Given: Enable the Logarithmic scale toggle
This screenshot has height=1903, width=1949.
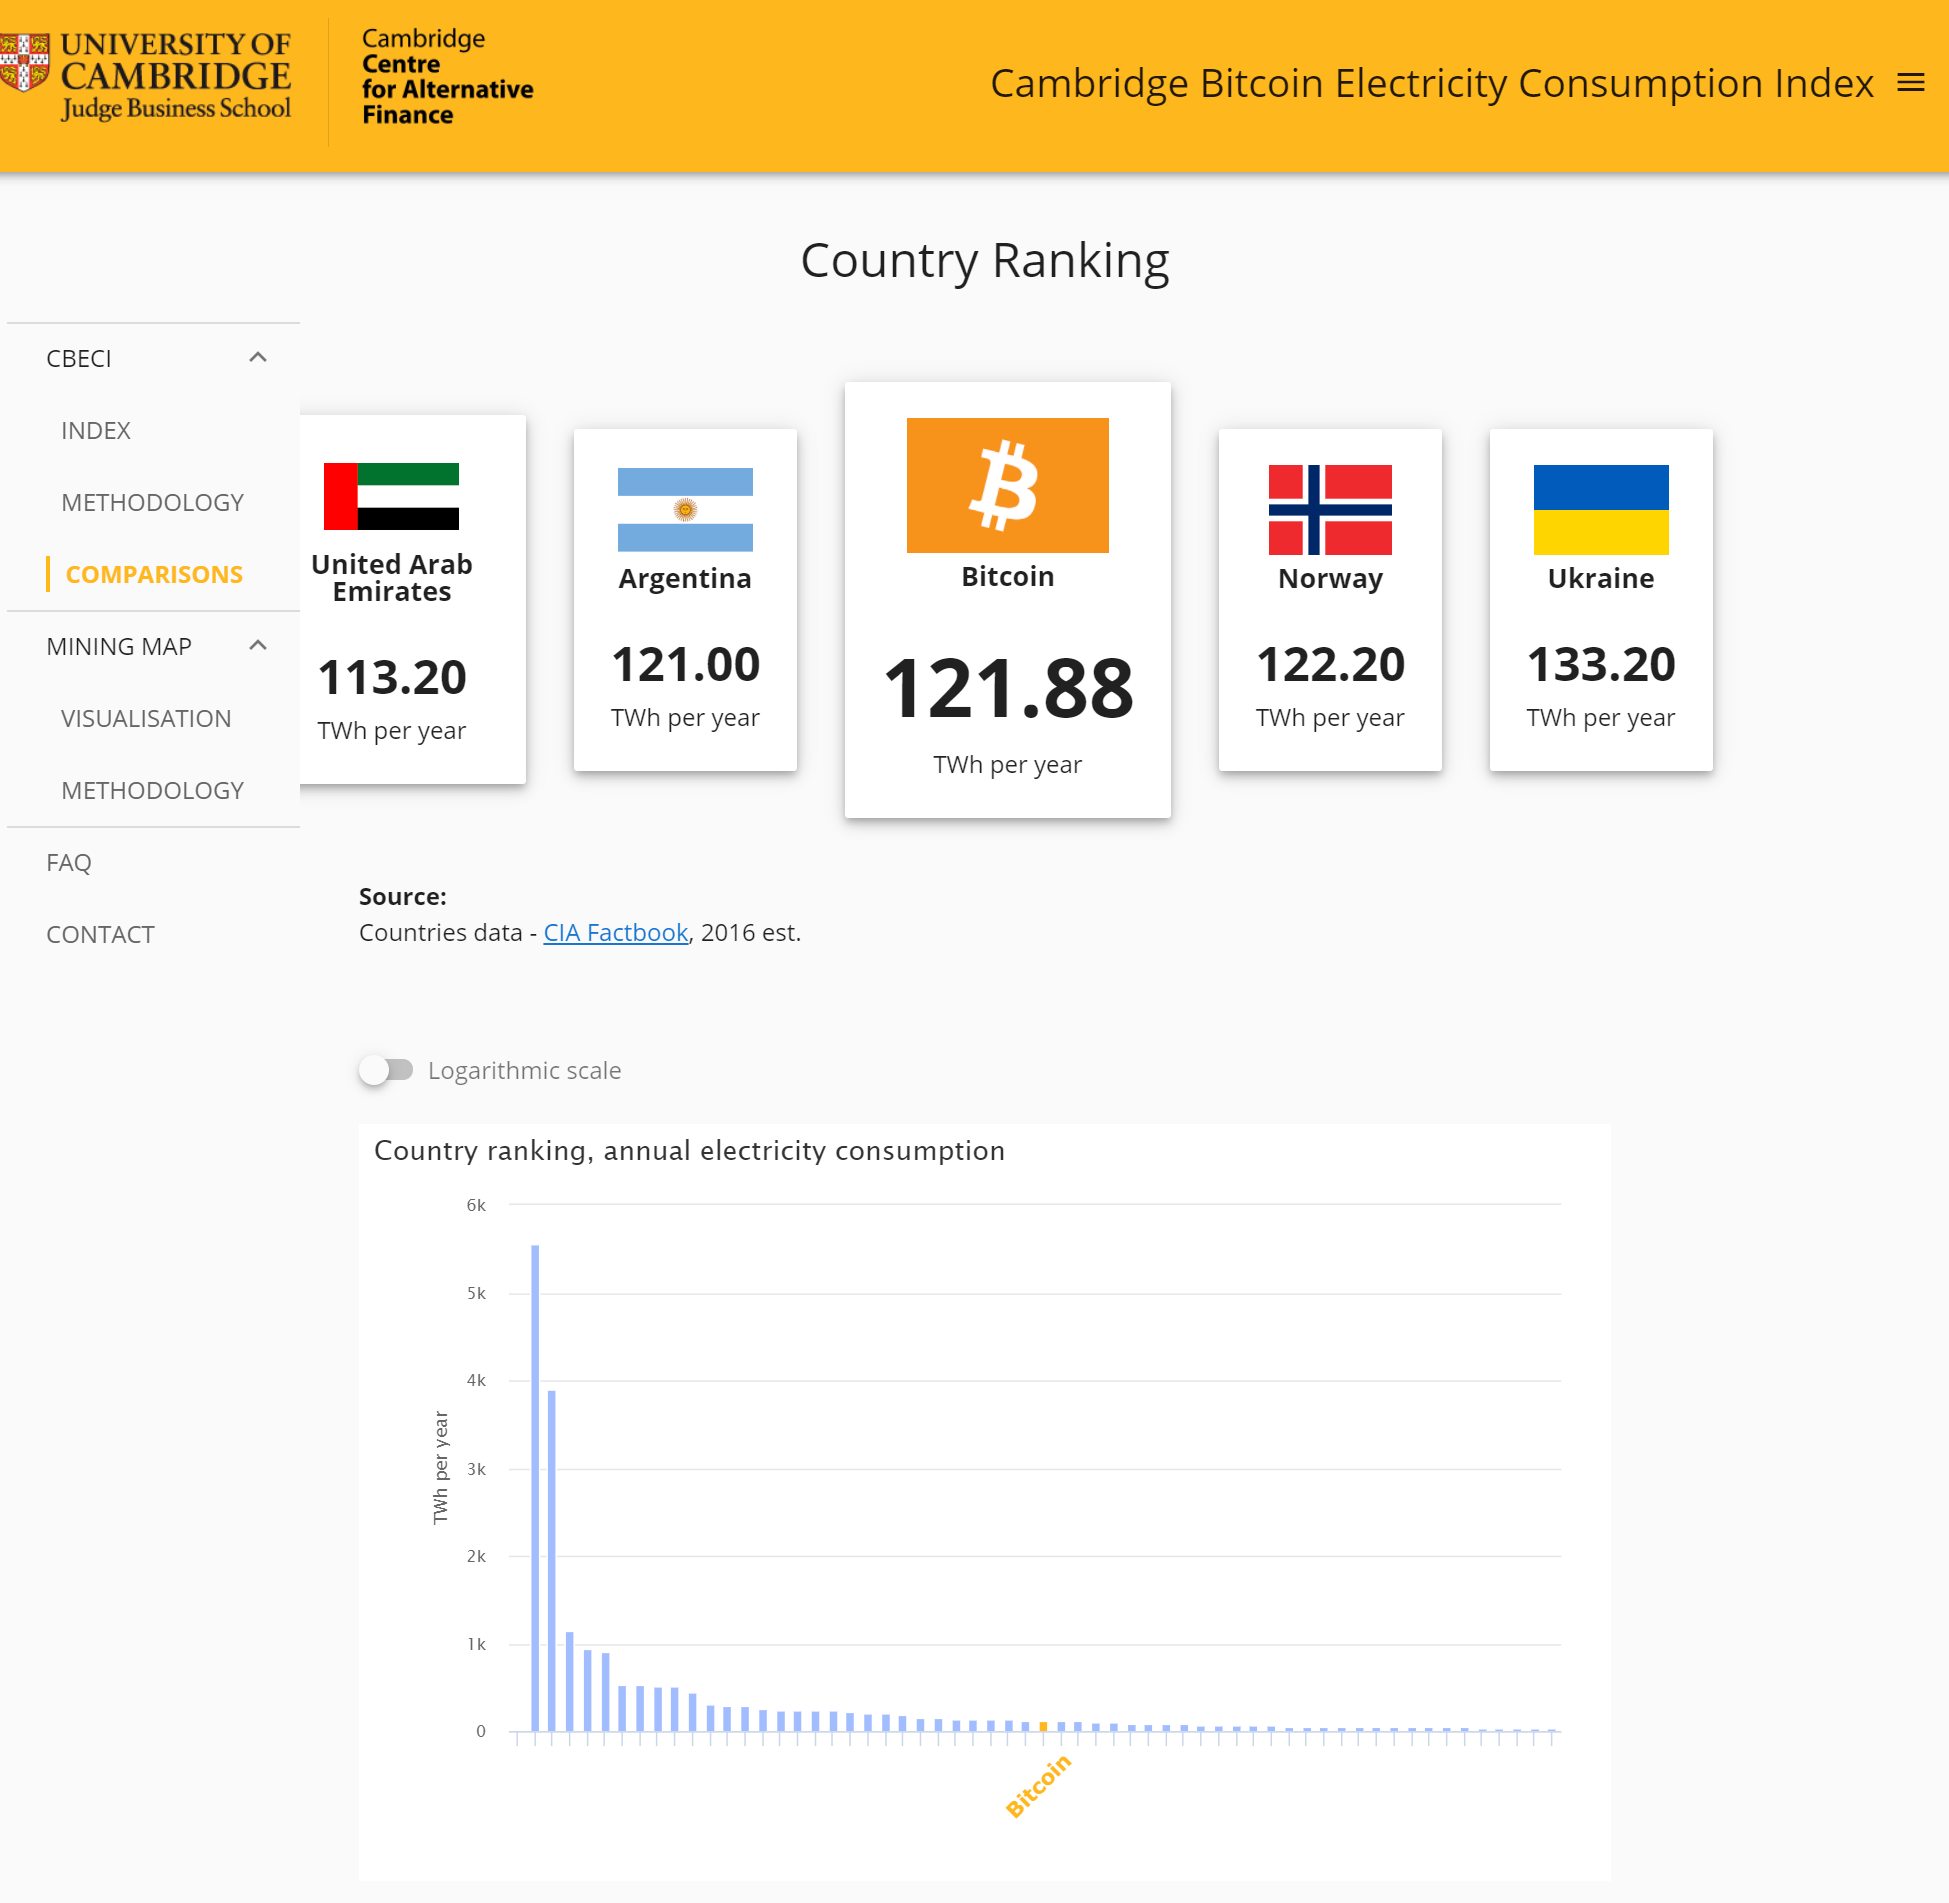Looking at the screenshot, I should tap(386, 1070).
